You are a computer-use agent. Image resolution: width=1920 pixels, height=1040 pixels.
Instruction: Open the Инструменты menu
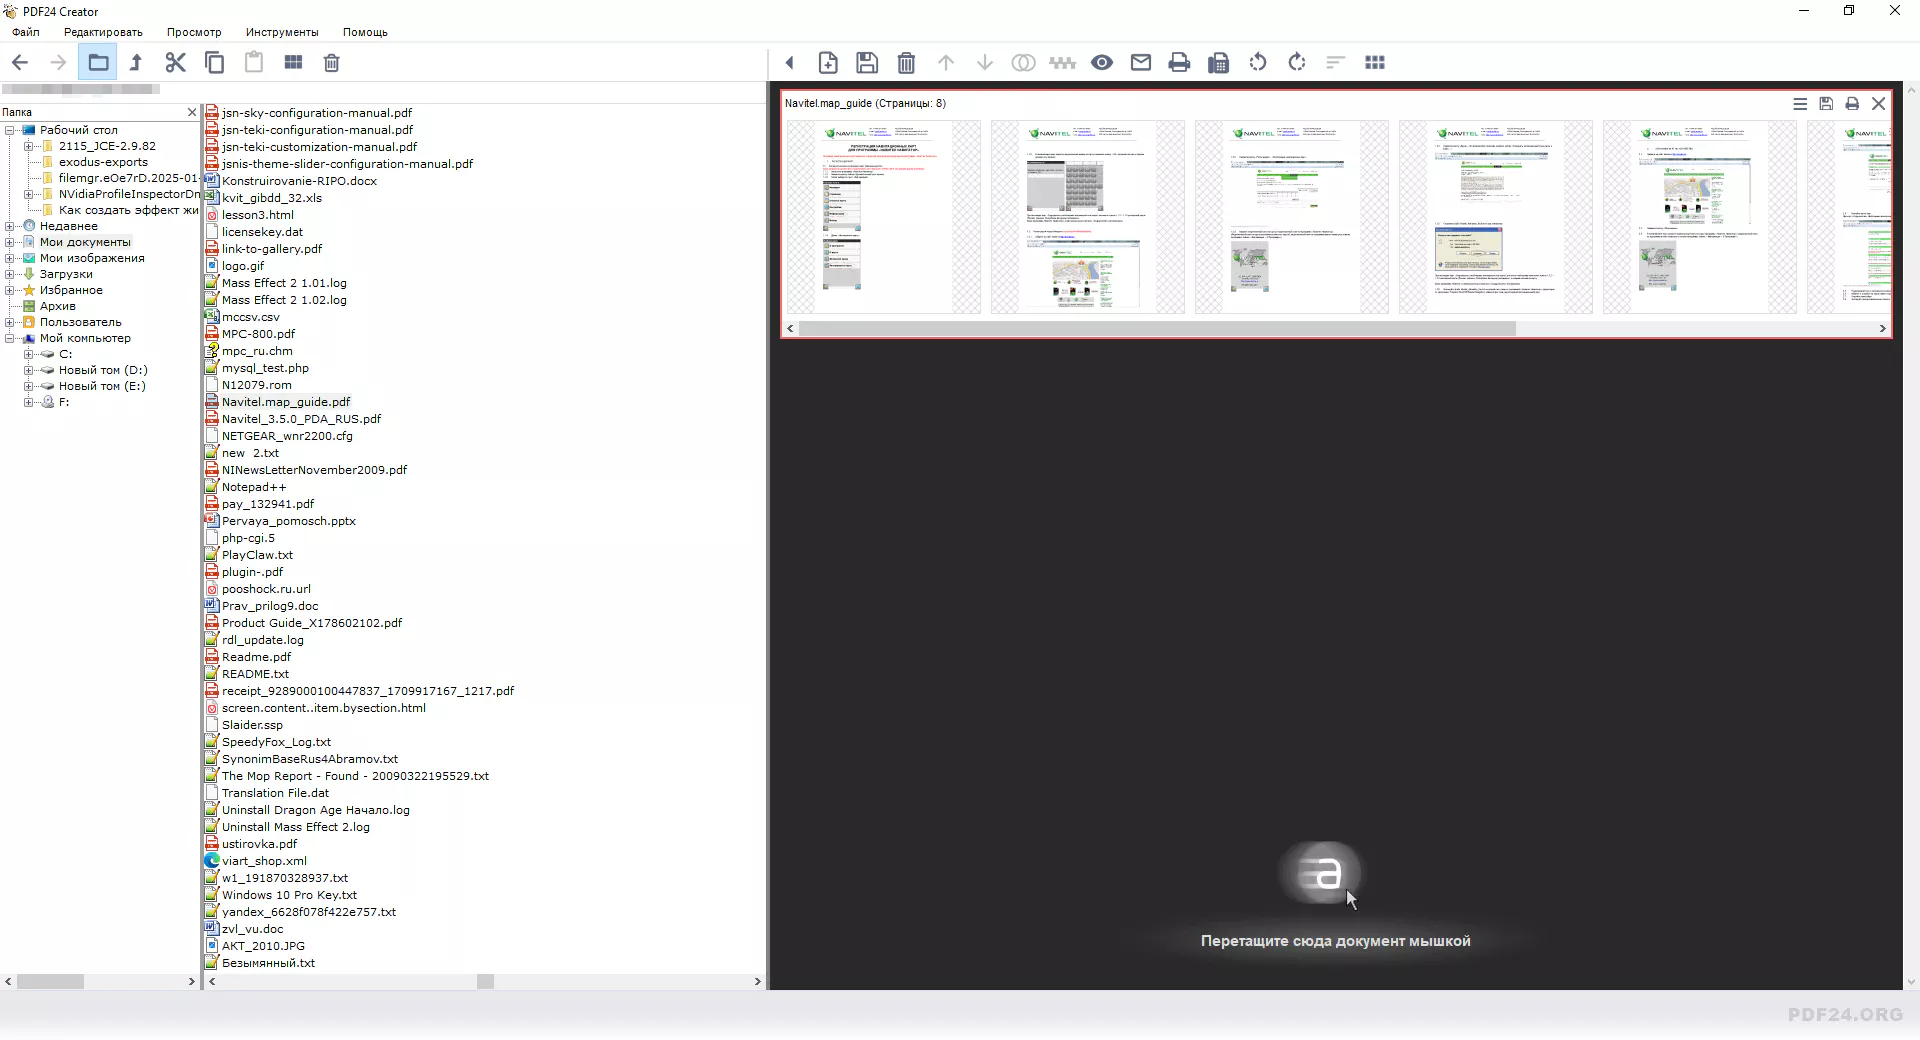(x=282, y=32)
